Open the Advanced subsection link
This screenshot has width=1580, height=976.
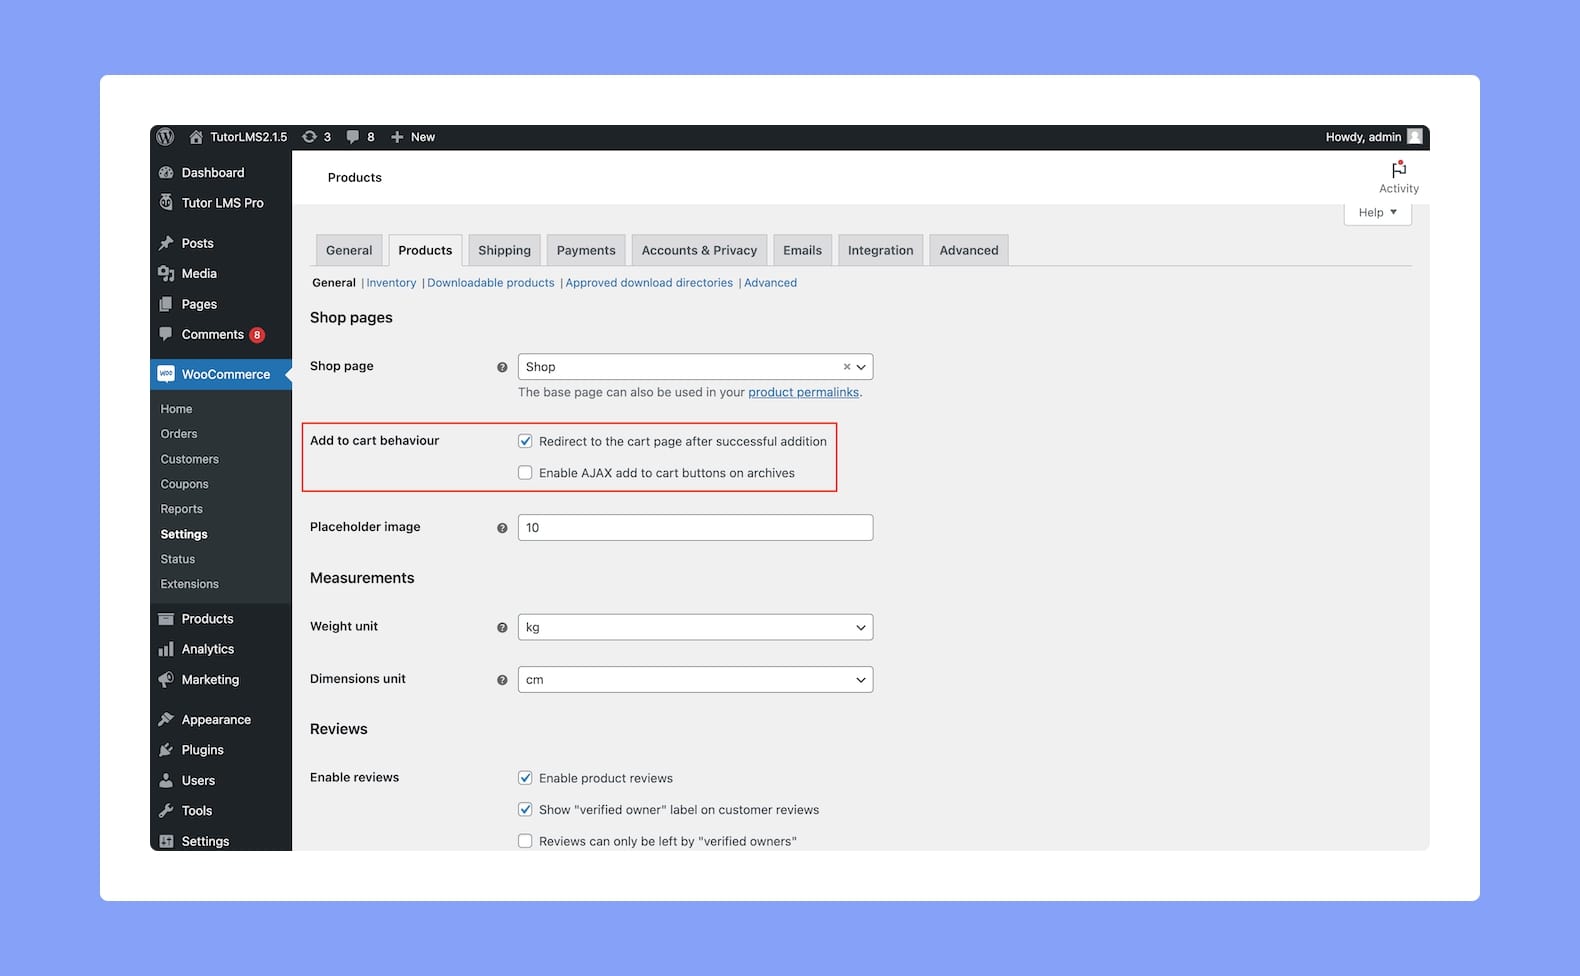(770, 283)
